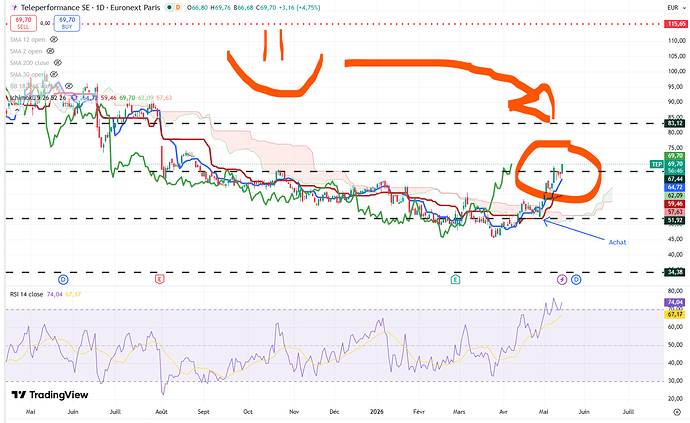Click the 67,44 price scale label

coord(675,179)
